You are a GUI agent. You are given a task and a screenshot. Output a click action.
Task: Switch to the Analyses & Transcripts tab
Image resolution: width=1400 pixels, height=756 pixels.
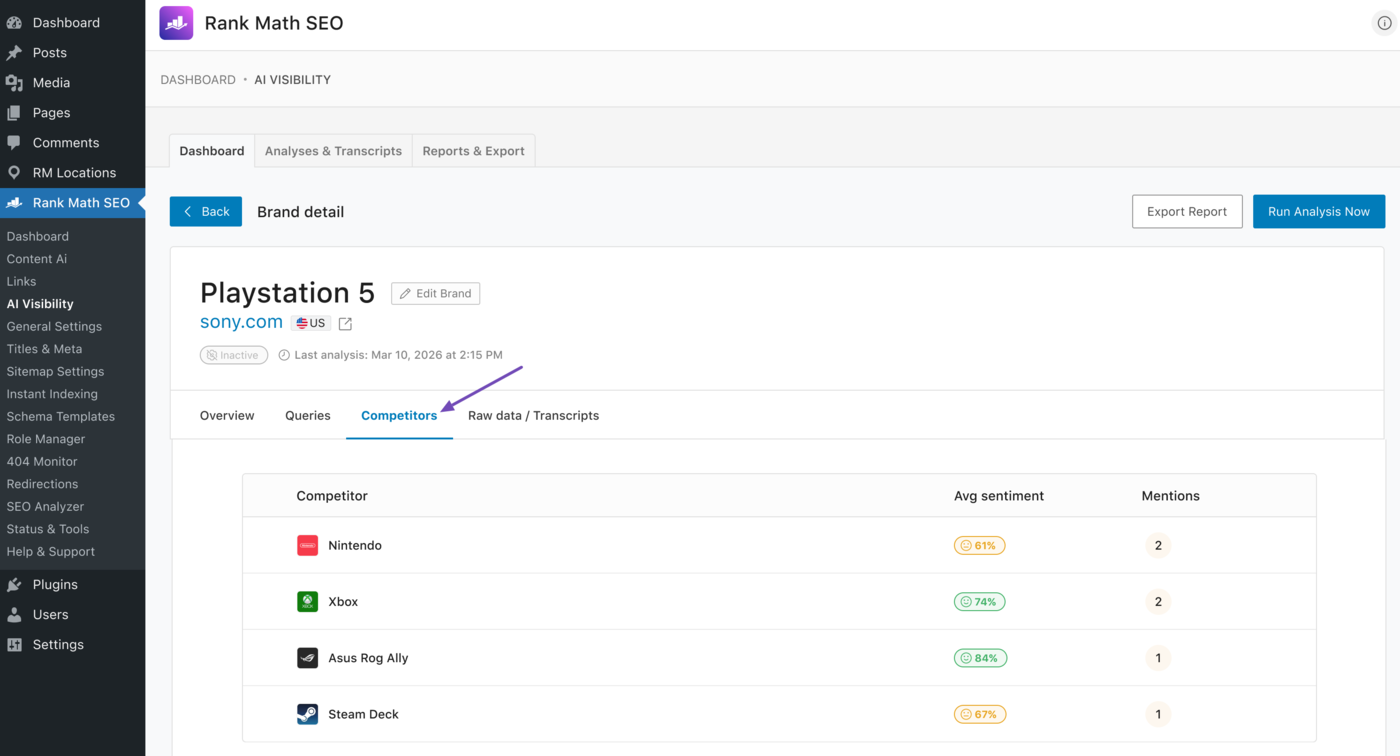333,151
